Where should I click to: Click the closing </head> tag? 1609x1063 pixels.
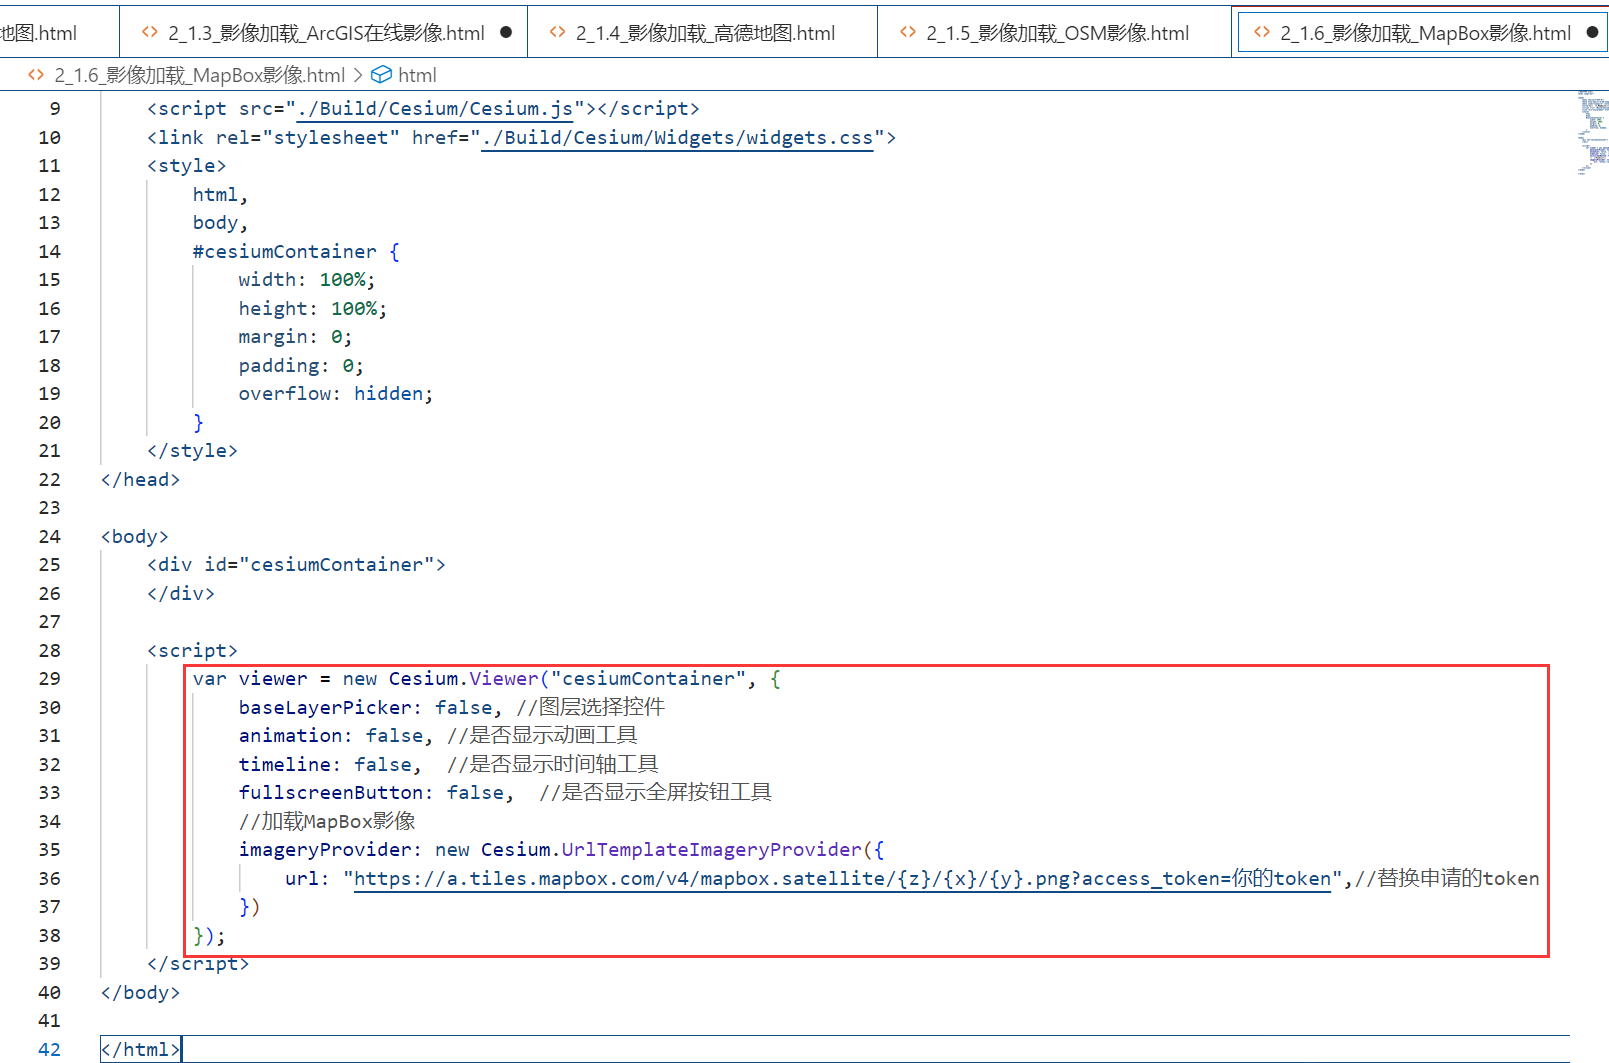tap(140, 480)
